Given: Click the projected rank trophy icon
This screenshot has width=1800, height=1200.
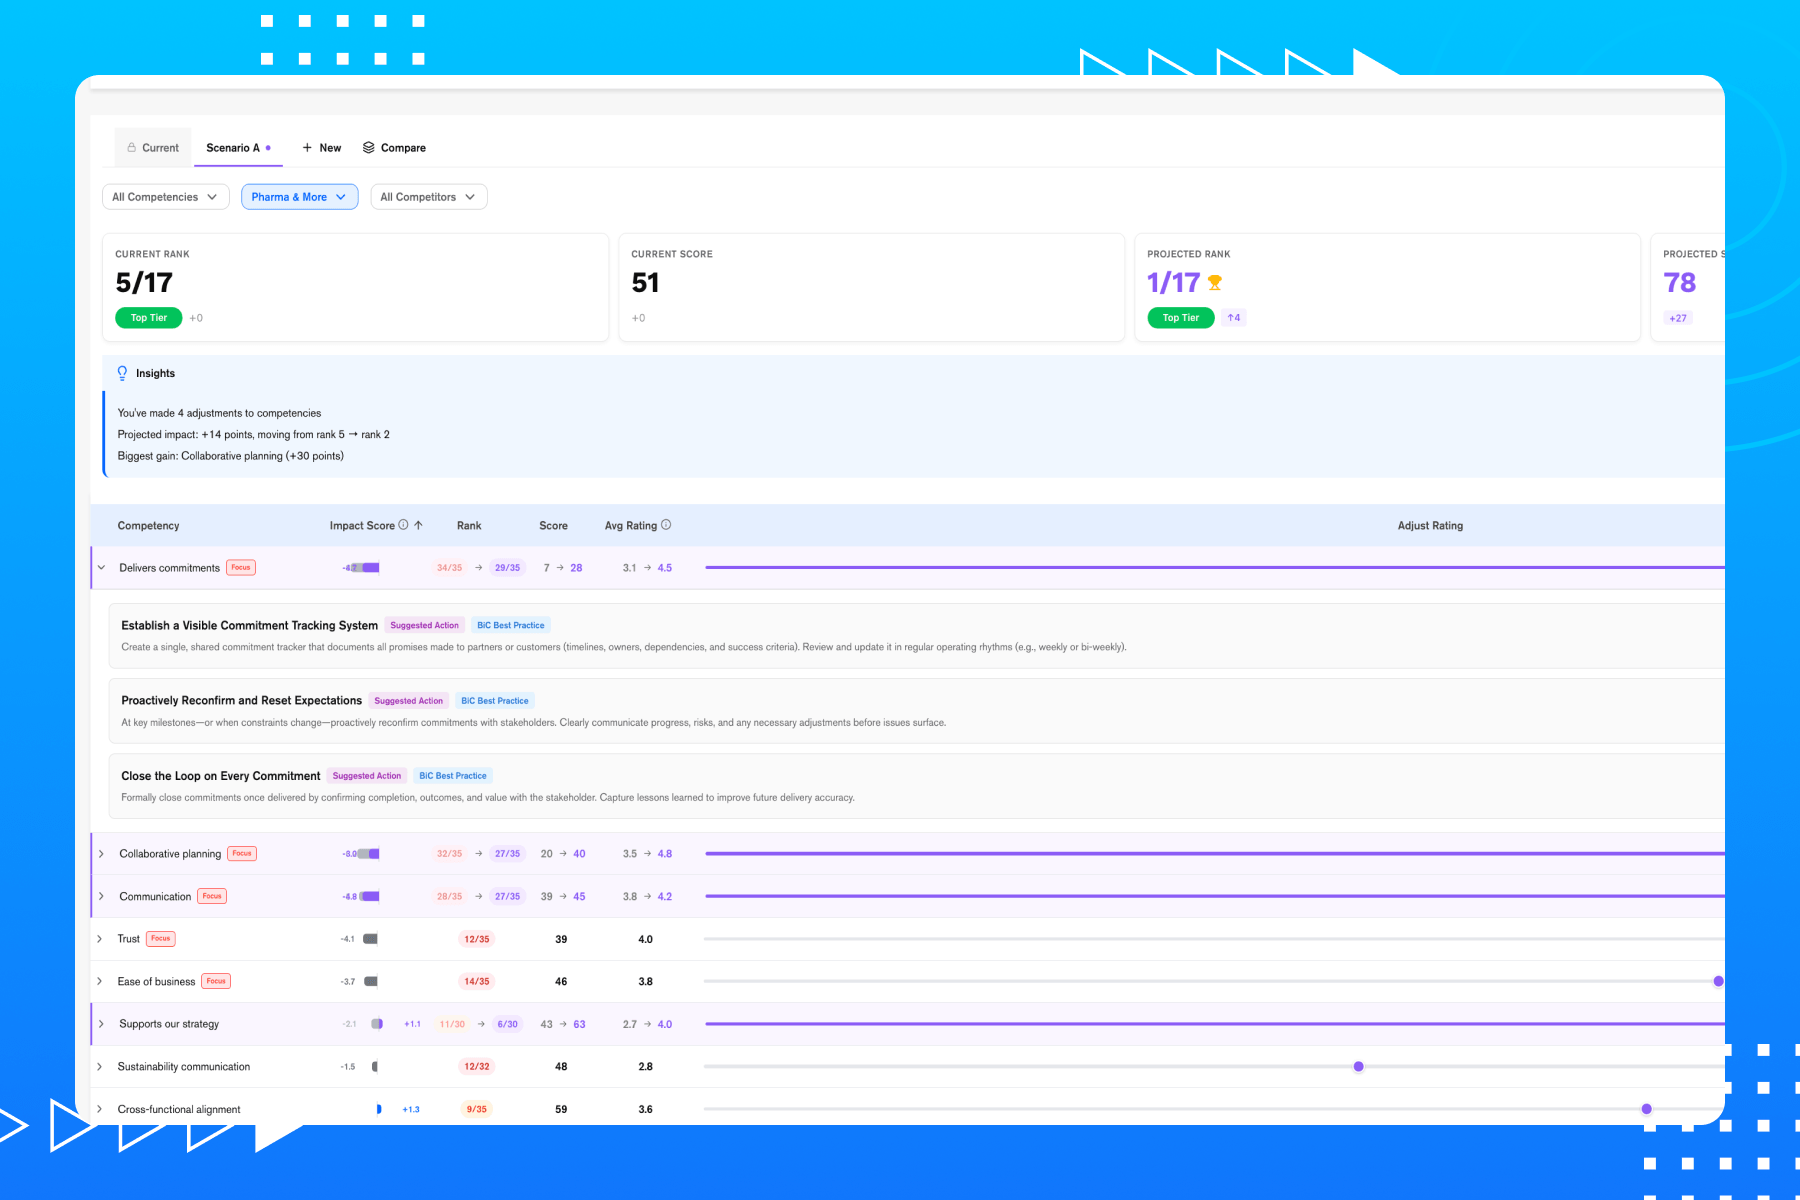Looking at the screenshot, I should click(x=1215, y=283).
